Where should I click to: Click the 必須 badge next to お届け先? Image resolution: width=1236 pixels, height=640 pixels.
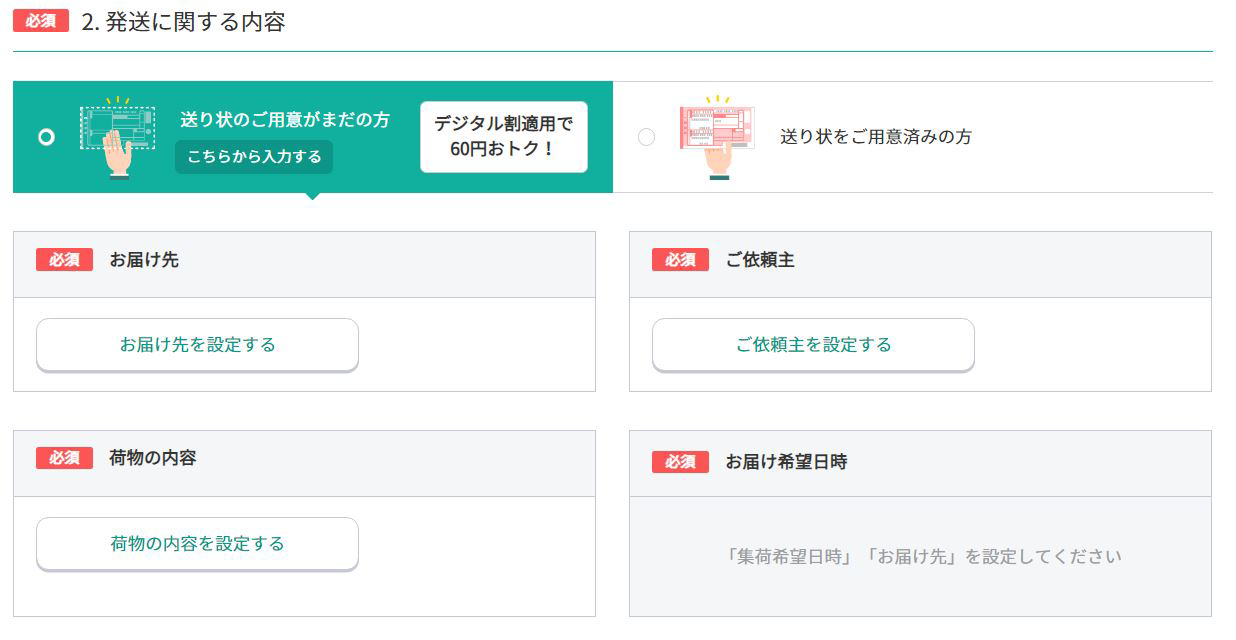tap(64, 260)
